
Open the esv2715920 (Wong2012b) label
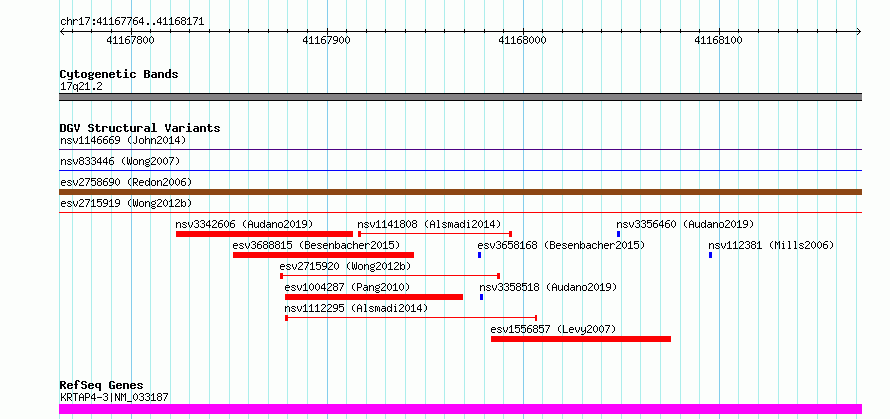click(345, 266)
